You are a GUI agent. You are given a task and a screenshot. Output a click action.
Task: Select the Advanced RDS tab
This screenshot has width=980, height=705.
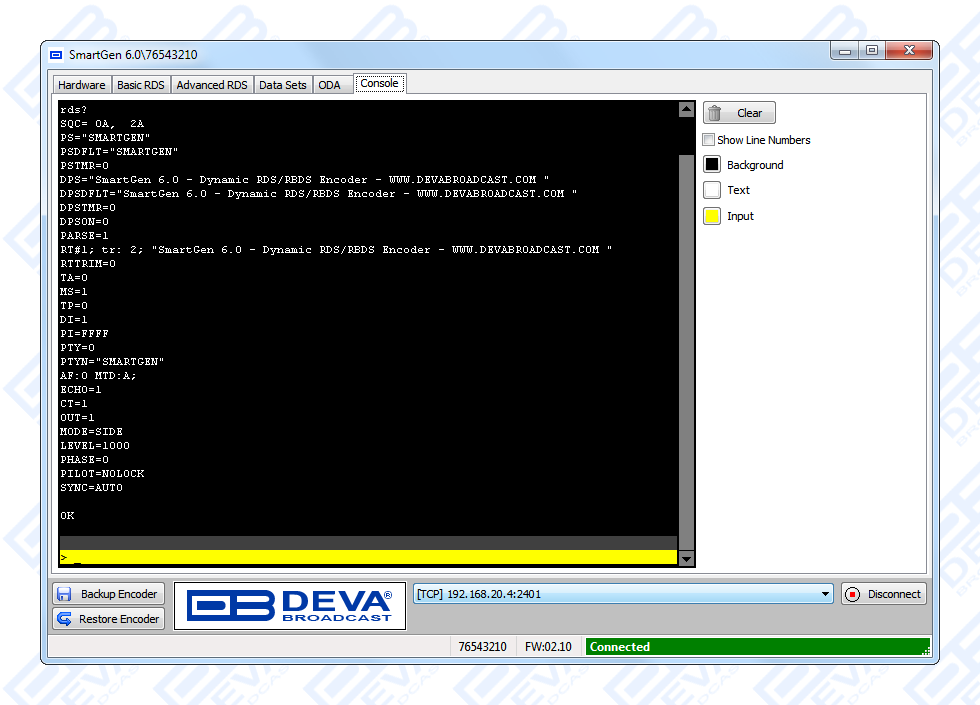[x=212, y=85]
